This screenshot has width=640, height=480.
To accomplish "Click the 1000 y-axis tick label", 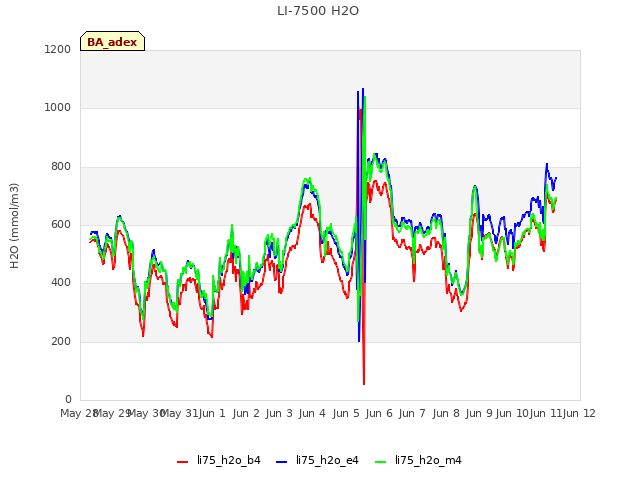I will (58, 108).
